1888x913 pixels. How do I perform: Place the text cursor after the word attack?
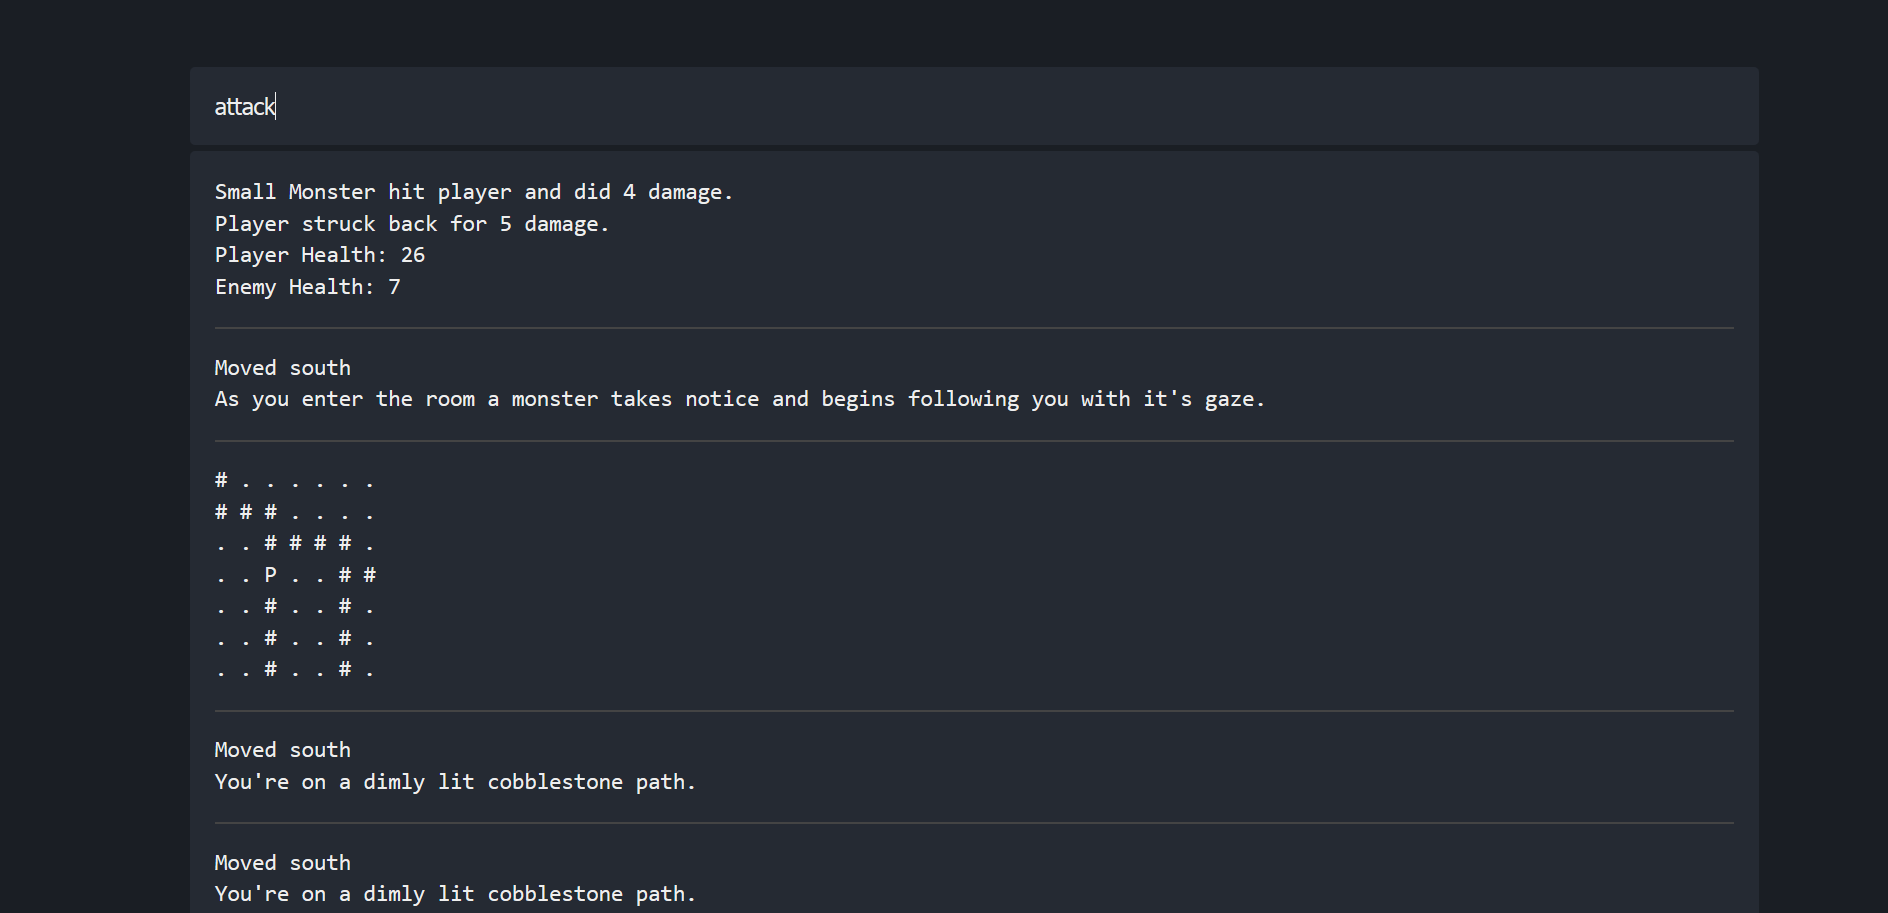tap(277, 106)
